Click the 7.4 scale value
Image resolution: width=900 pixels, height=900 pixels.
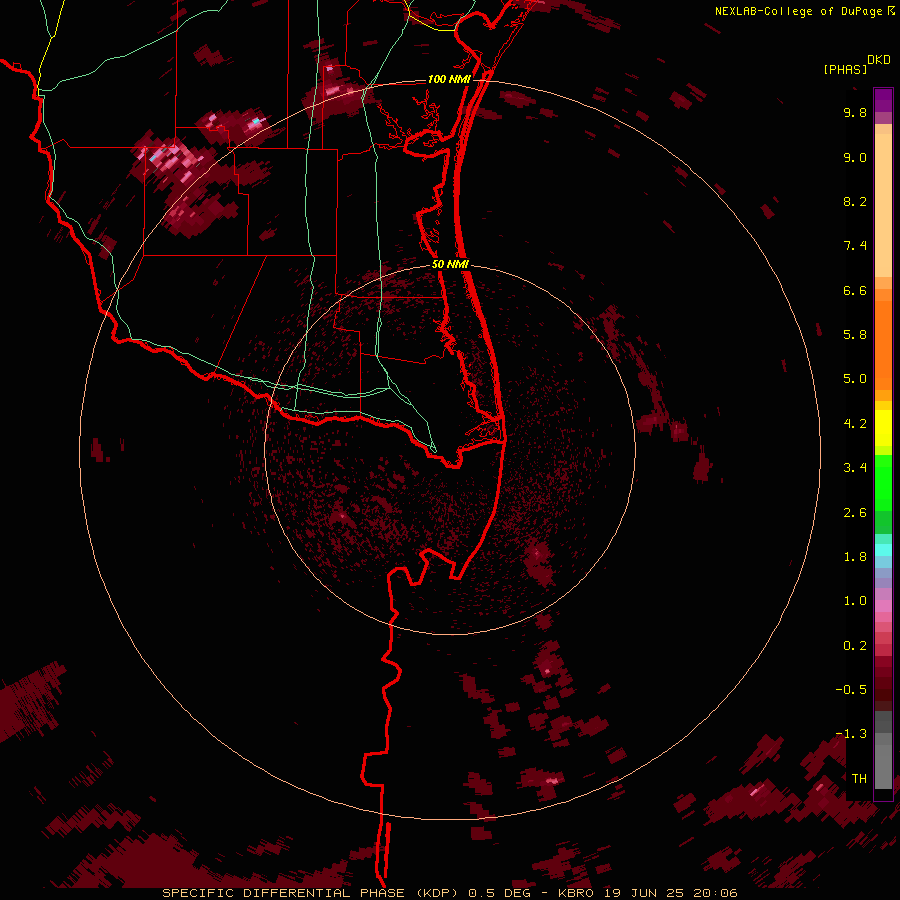point(855,246)
